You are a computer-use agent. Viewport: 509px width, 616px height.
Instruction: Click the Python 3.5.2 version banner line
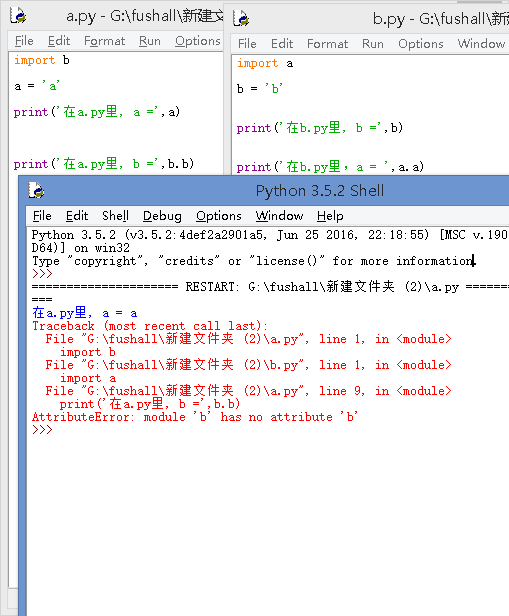coord(270,235)
